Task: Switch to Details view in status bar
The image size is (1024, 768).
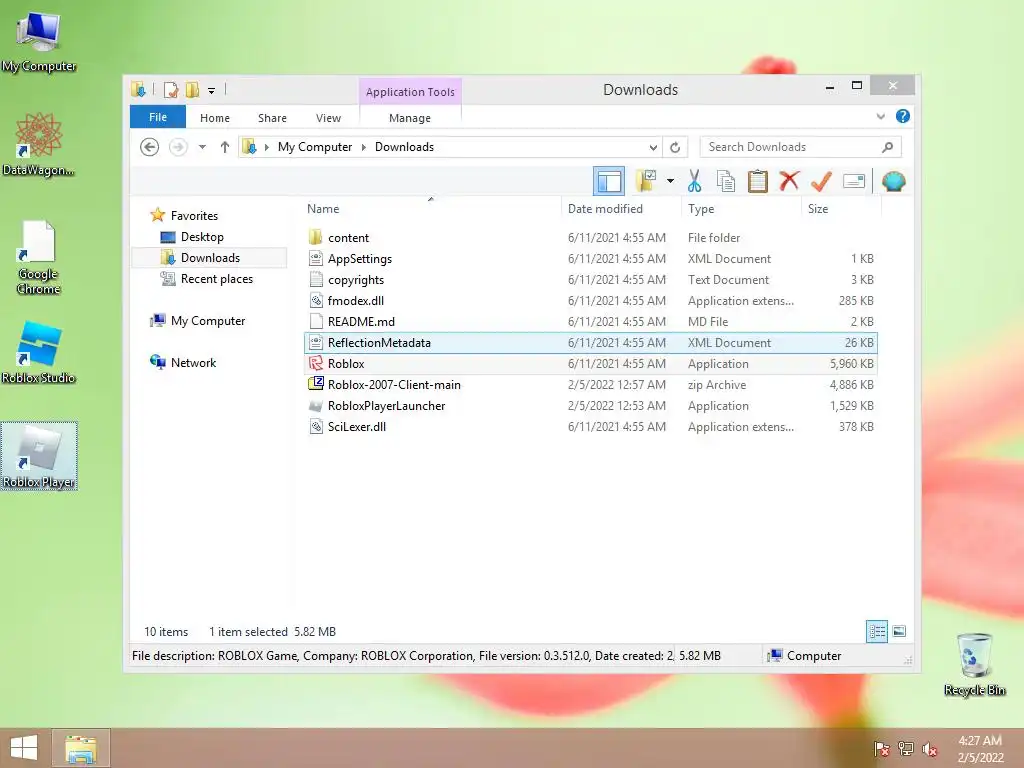Action: click(x=877, y=632)
